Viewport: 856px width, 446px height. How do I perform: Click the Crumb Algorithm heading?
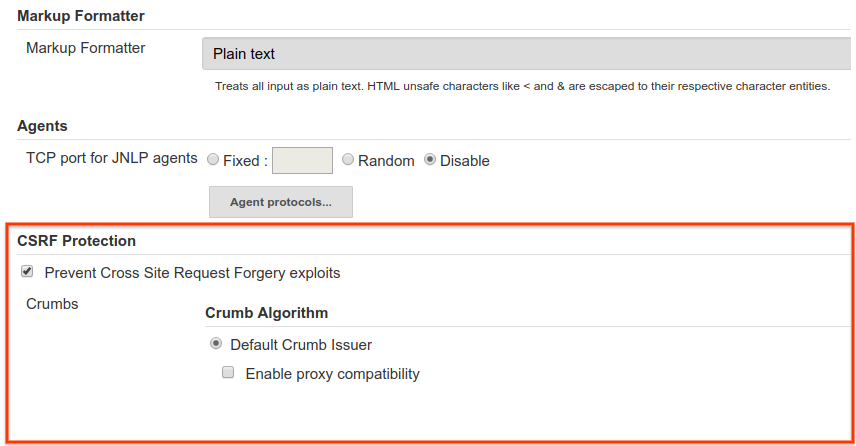pos(267,313)
